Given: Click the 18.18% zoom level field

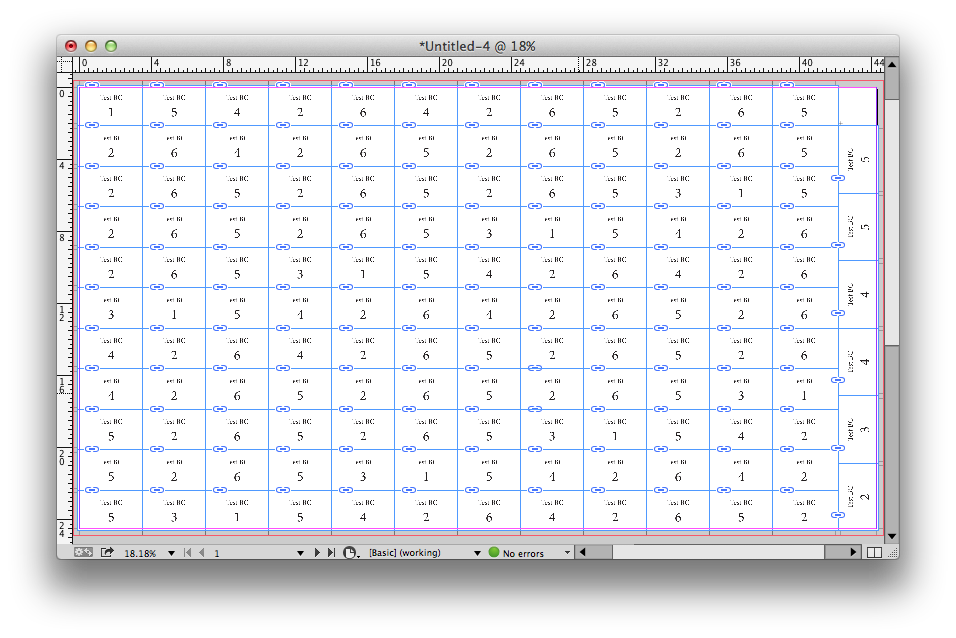Looking at the screenshot, I should (x=140, y=553).
